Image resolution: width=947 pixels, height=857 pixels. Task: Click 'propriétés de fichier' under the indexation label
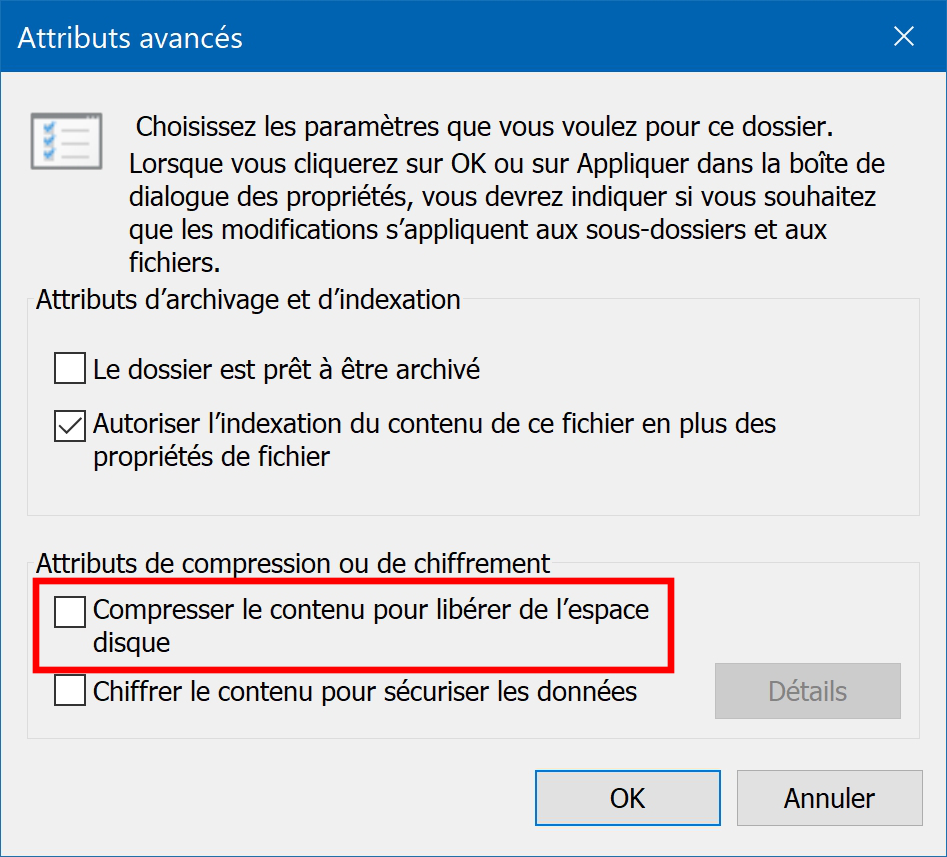[211, 457]
